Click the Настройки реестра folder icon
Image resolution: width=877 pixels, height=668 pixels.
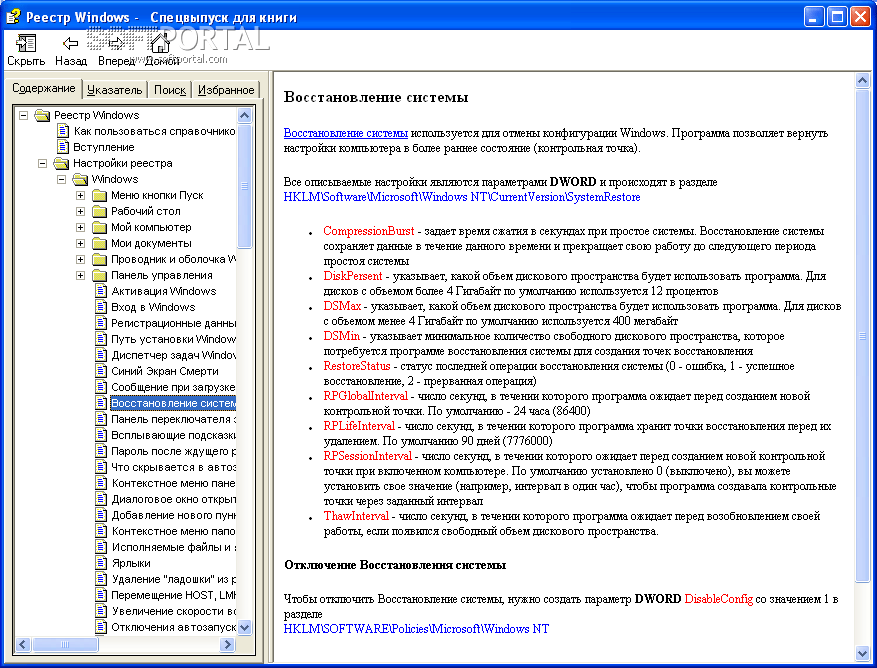(x=62, y=163)
